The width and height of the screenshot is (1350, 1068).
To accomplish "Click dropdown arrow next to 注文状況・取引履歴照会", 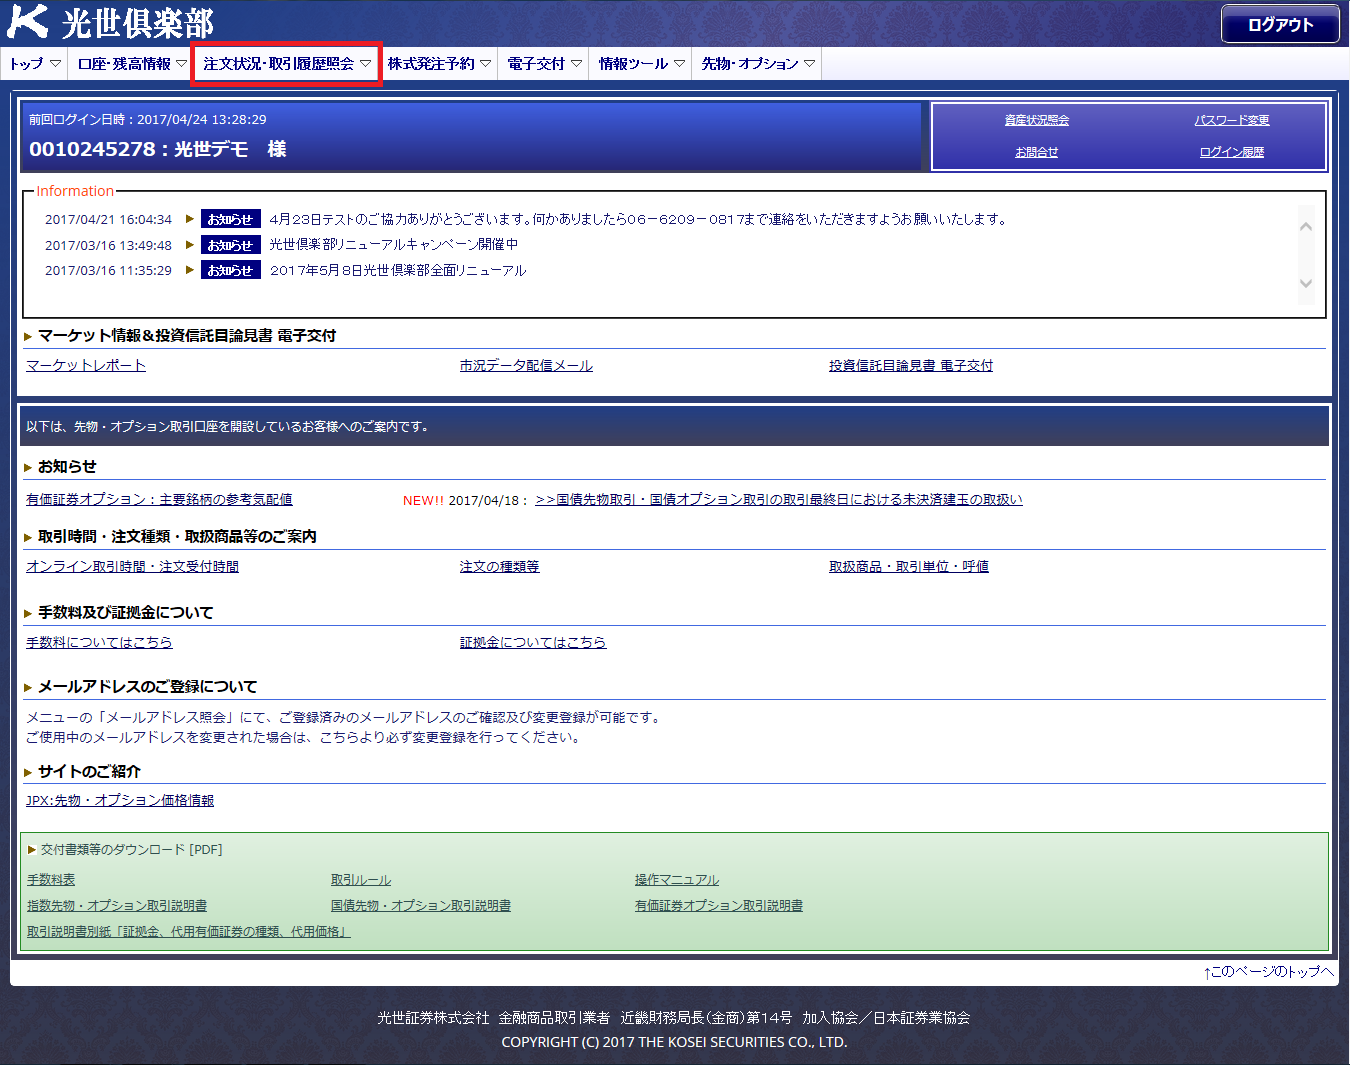I will [365, 63].
